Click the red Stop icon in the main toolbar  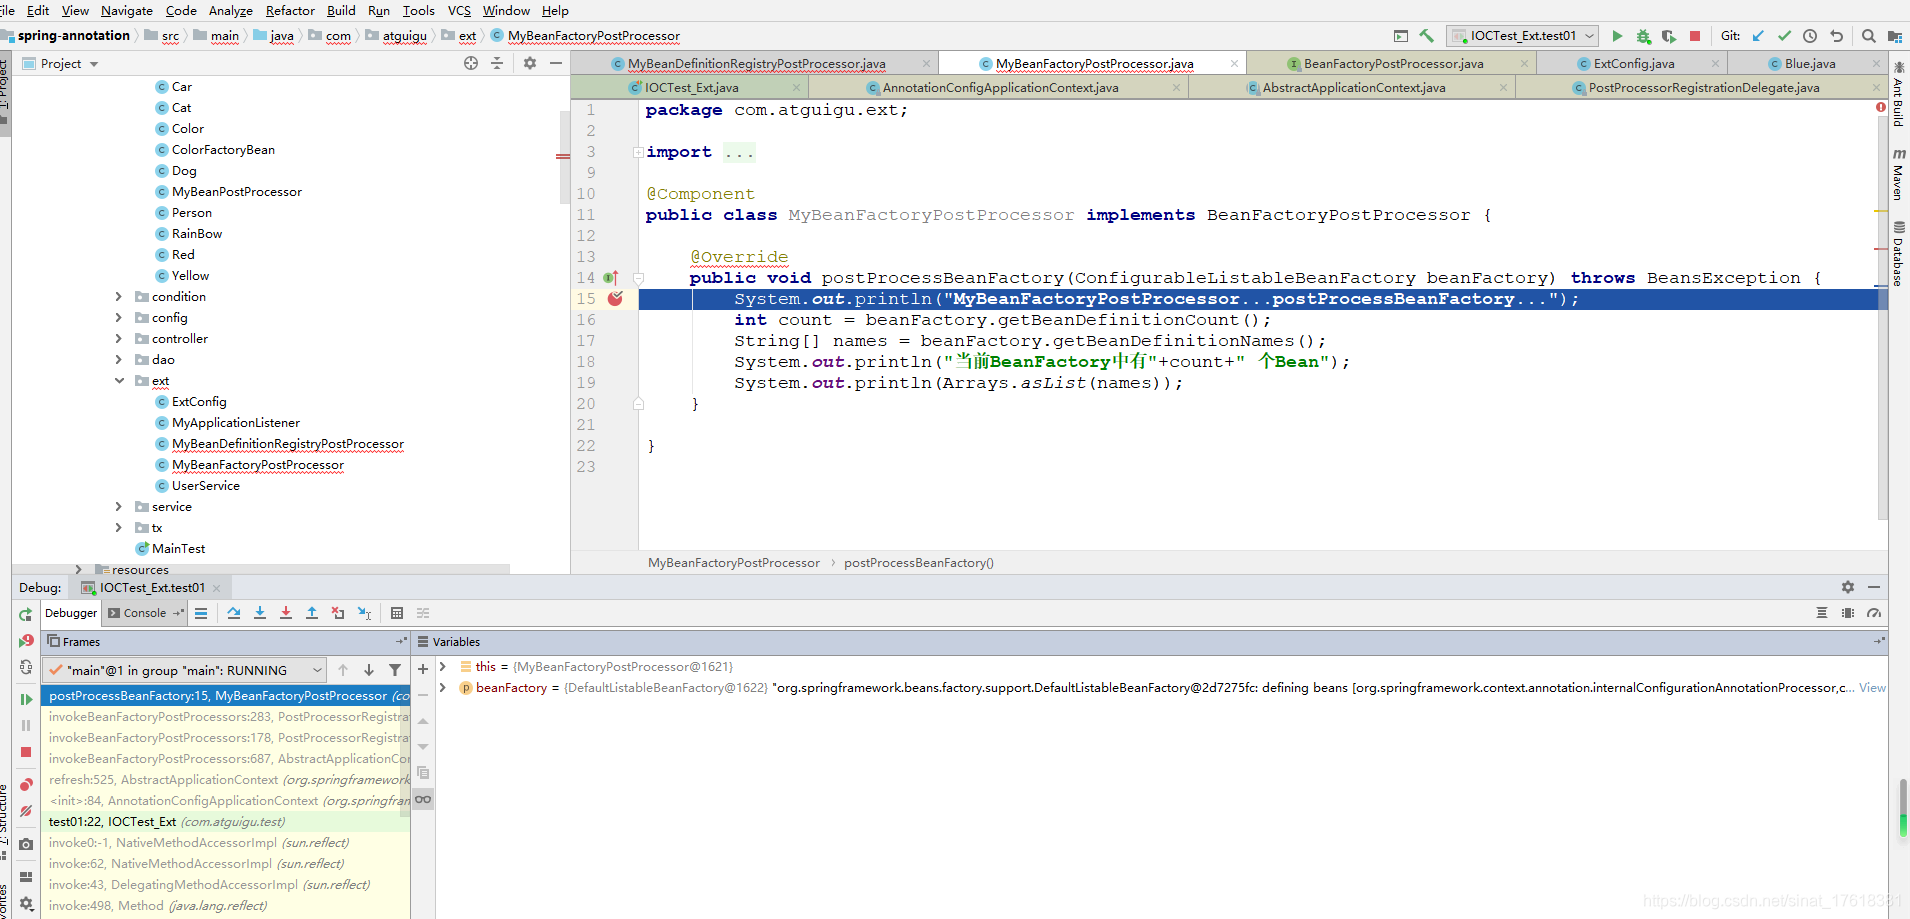[x=1695, y=36]
